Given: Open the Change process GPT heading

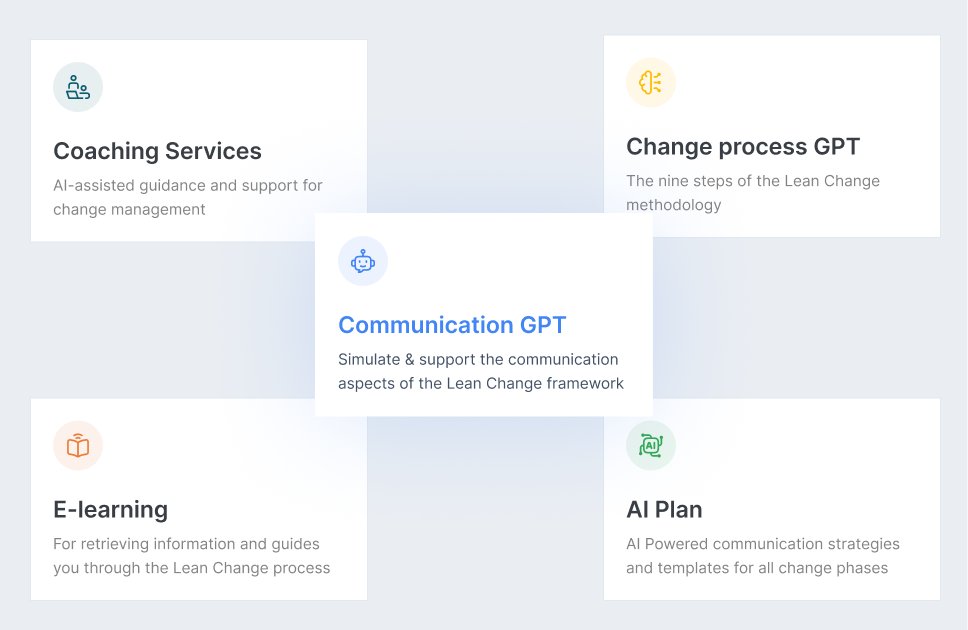Looking at the screenshot, I should coord(742,146).
